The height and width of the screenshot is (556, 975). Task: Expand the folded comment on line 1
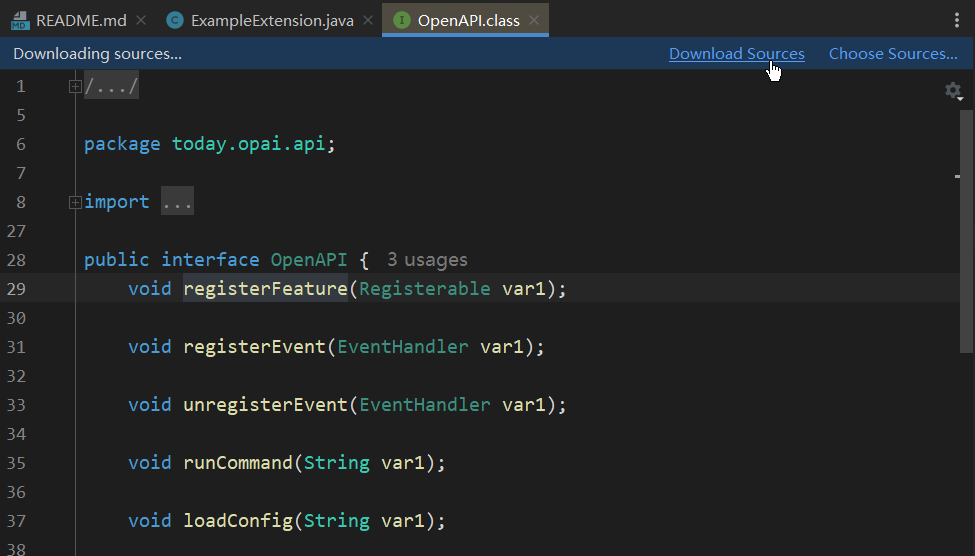coord(75,86)
